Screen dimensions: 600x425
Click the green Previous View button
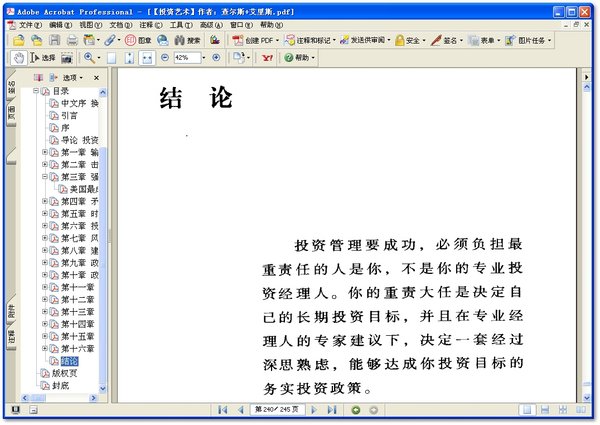(x=355, y=410)
